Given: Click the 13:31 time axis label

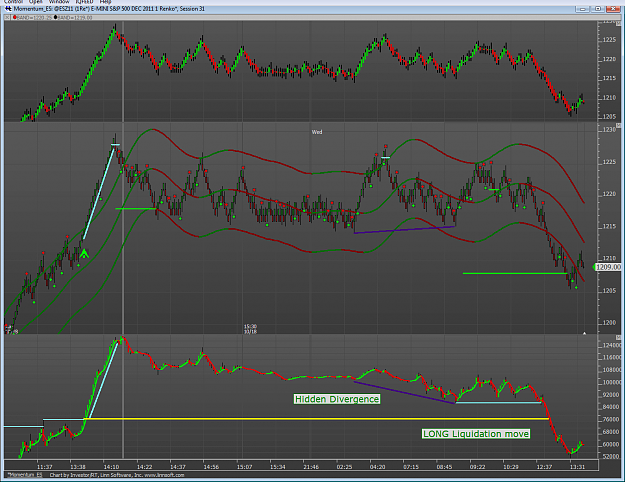Looking at the screenshot, I should tap(577, 467).
